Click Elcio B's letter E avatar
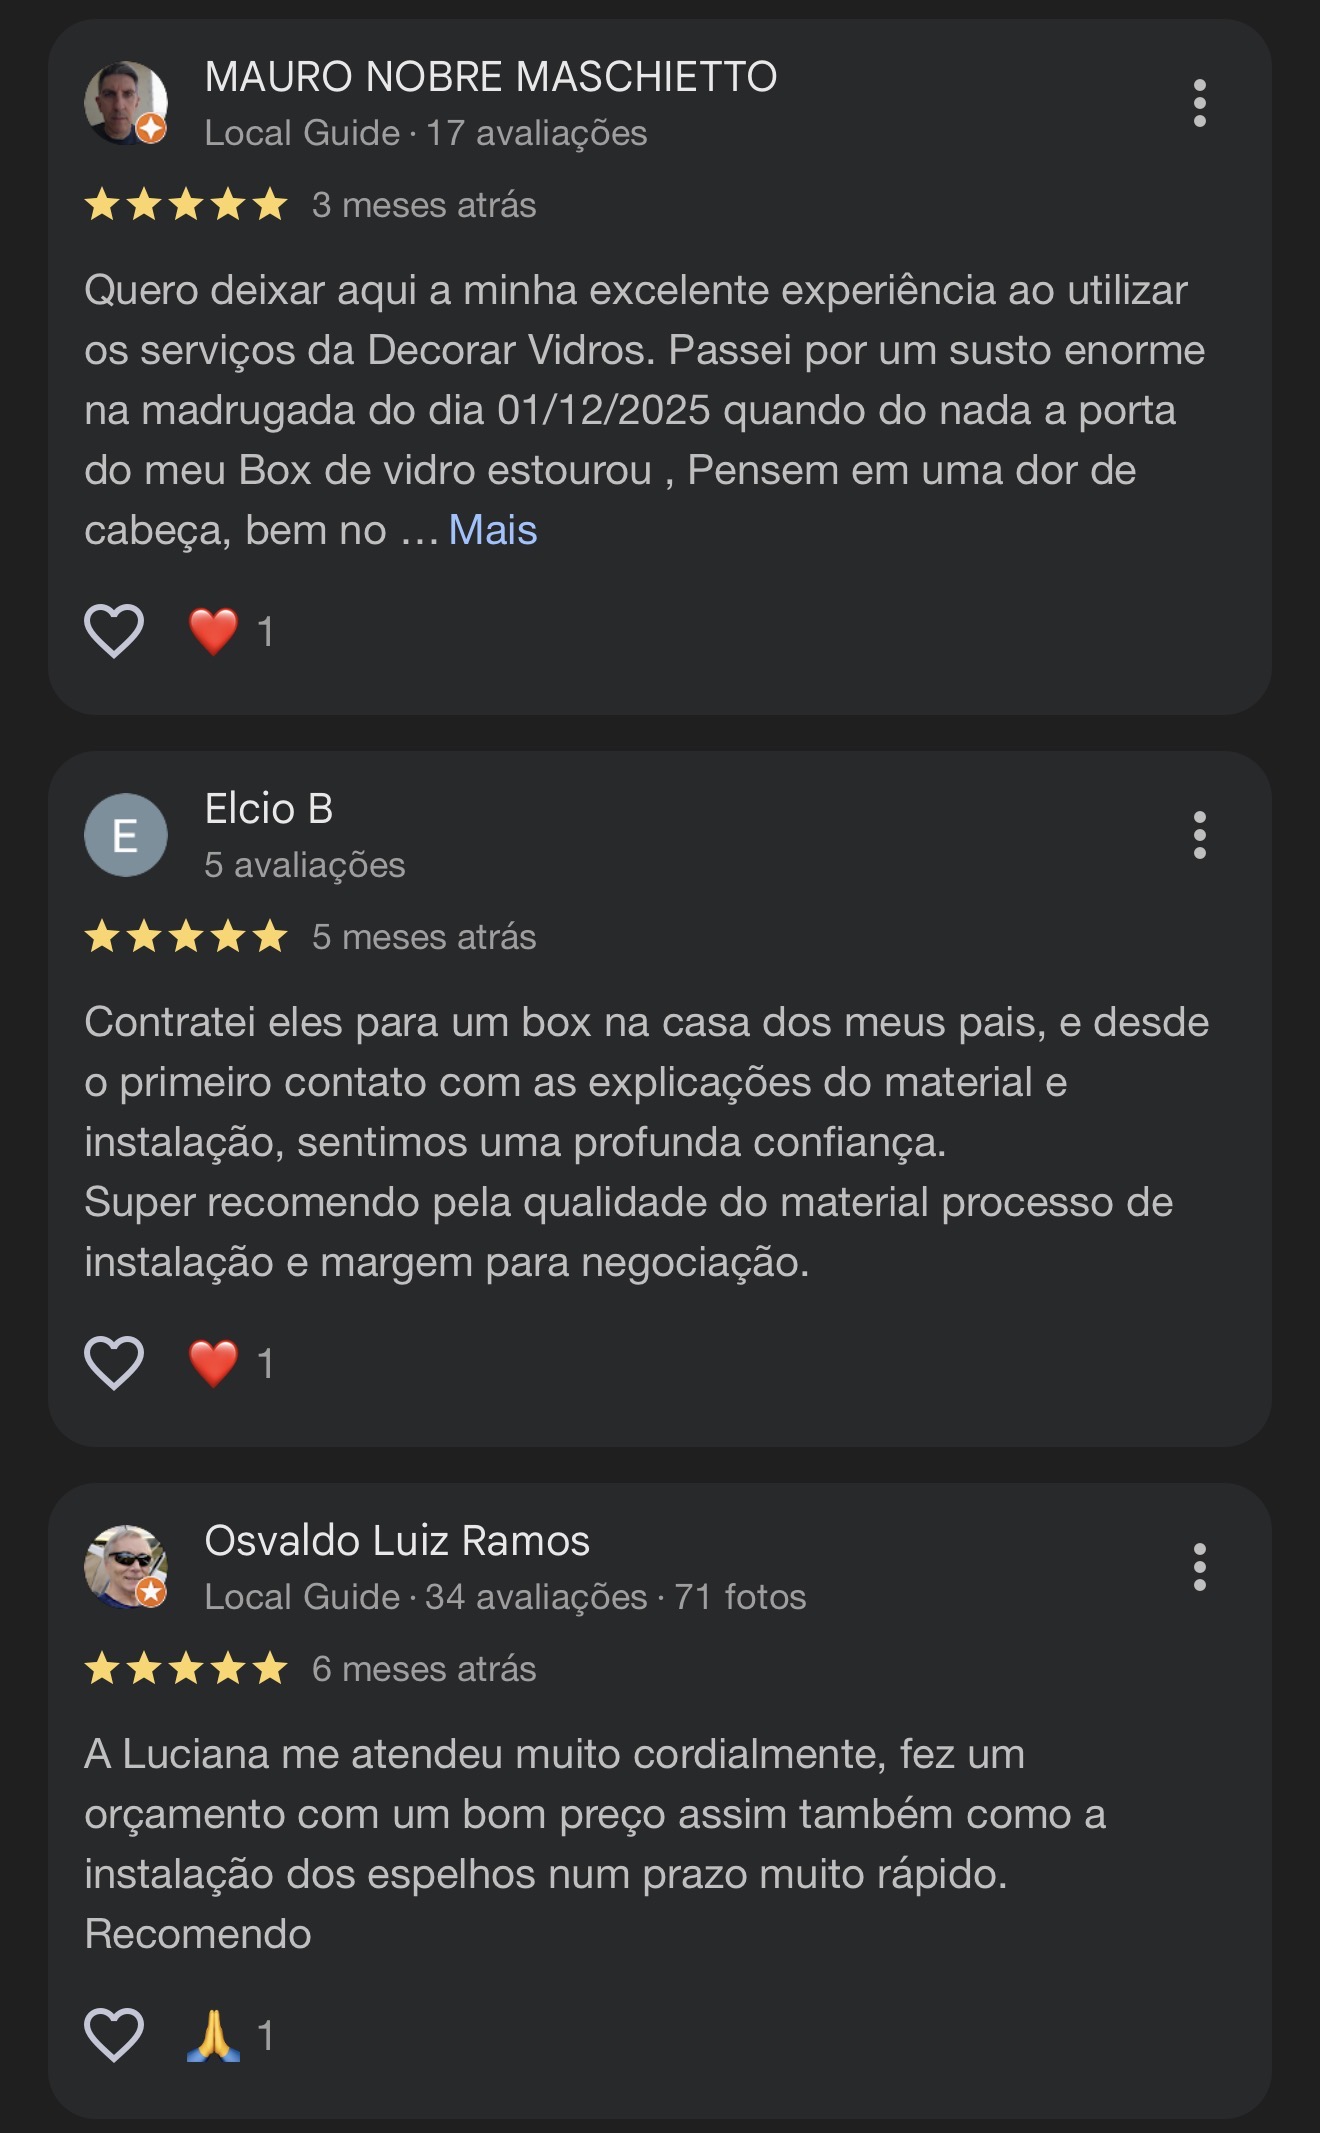Image resolution: width=1320 pixels, height=2133 pixels. click(125, 835)
